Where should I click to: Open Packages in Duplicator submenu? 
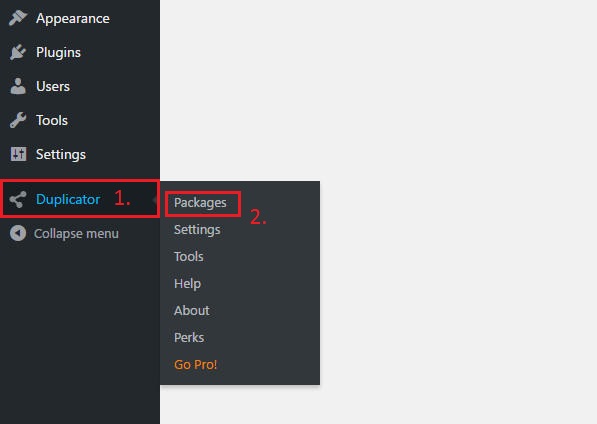[x=200, y=203]
